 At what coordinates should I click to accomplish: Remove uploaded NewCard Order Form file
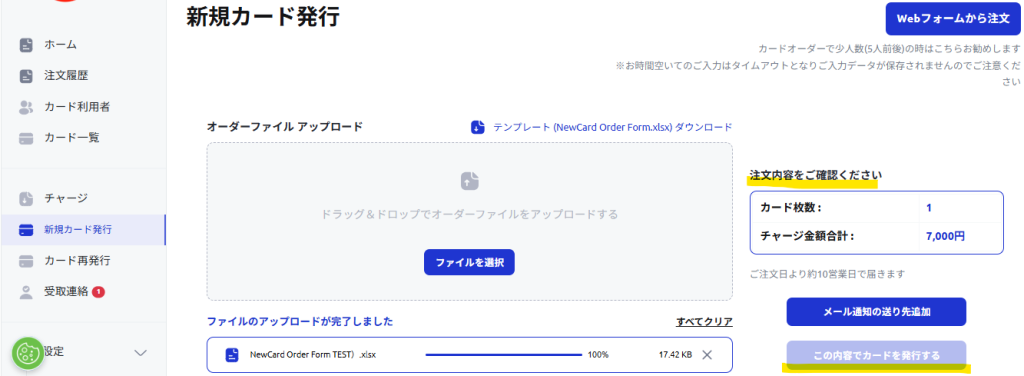707,355
